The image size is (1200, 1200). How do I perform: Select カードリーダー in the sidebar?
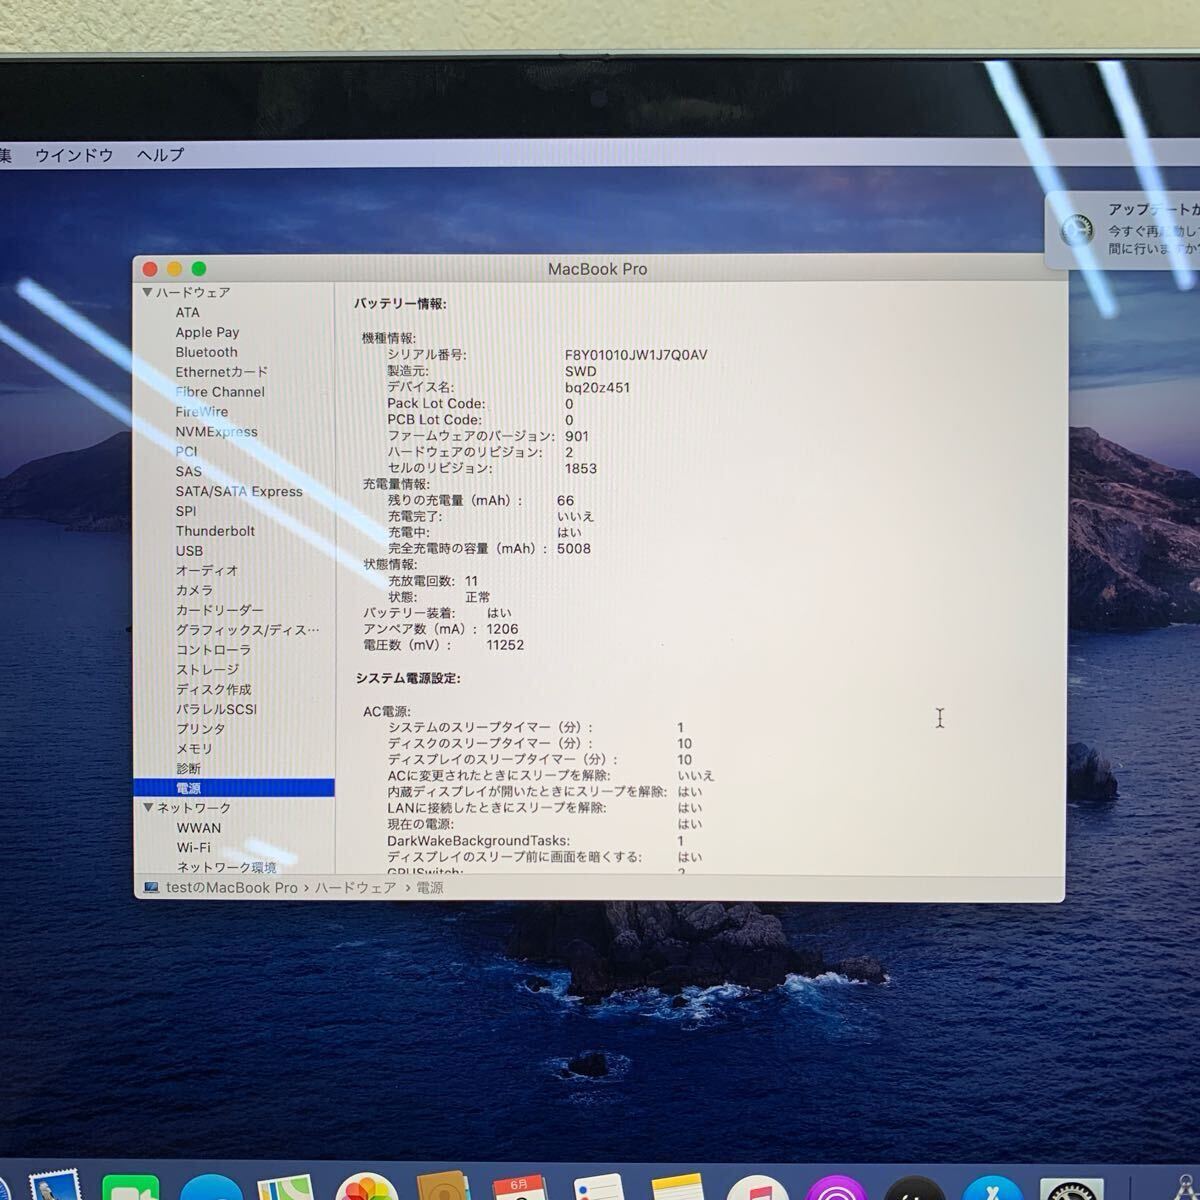(x=220, y=610)
